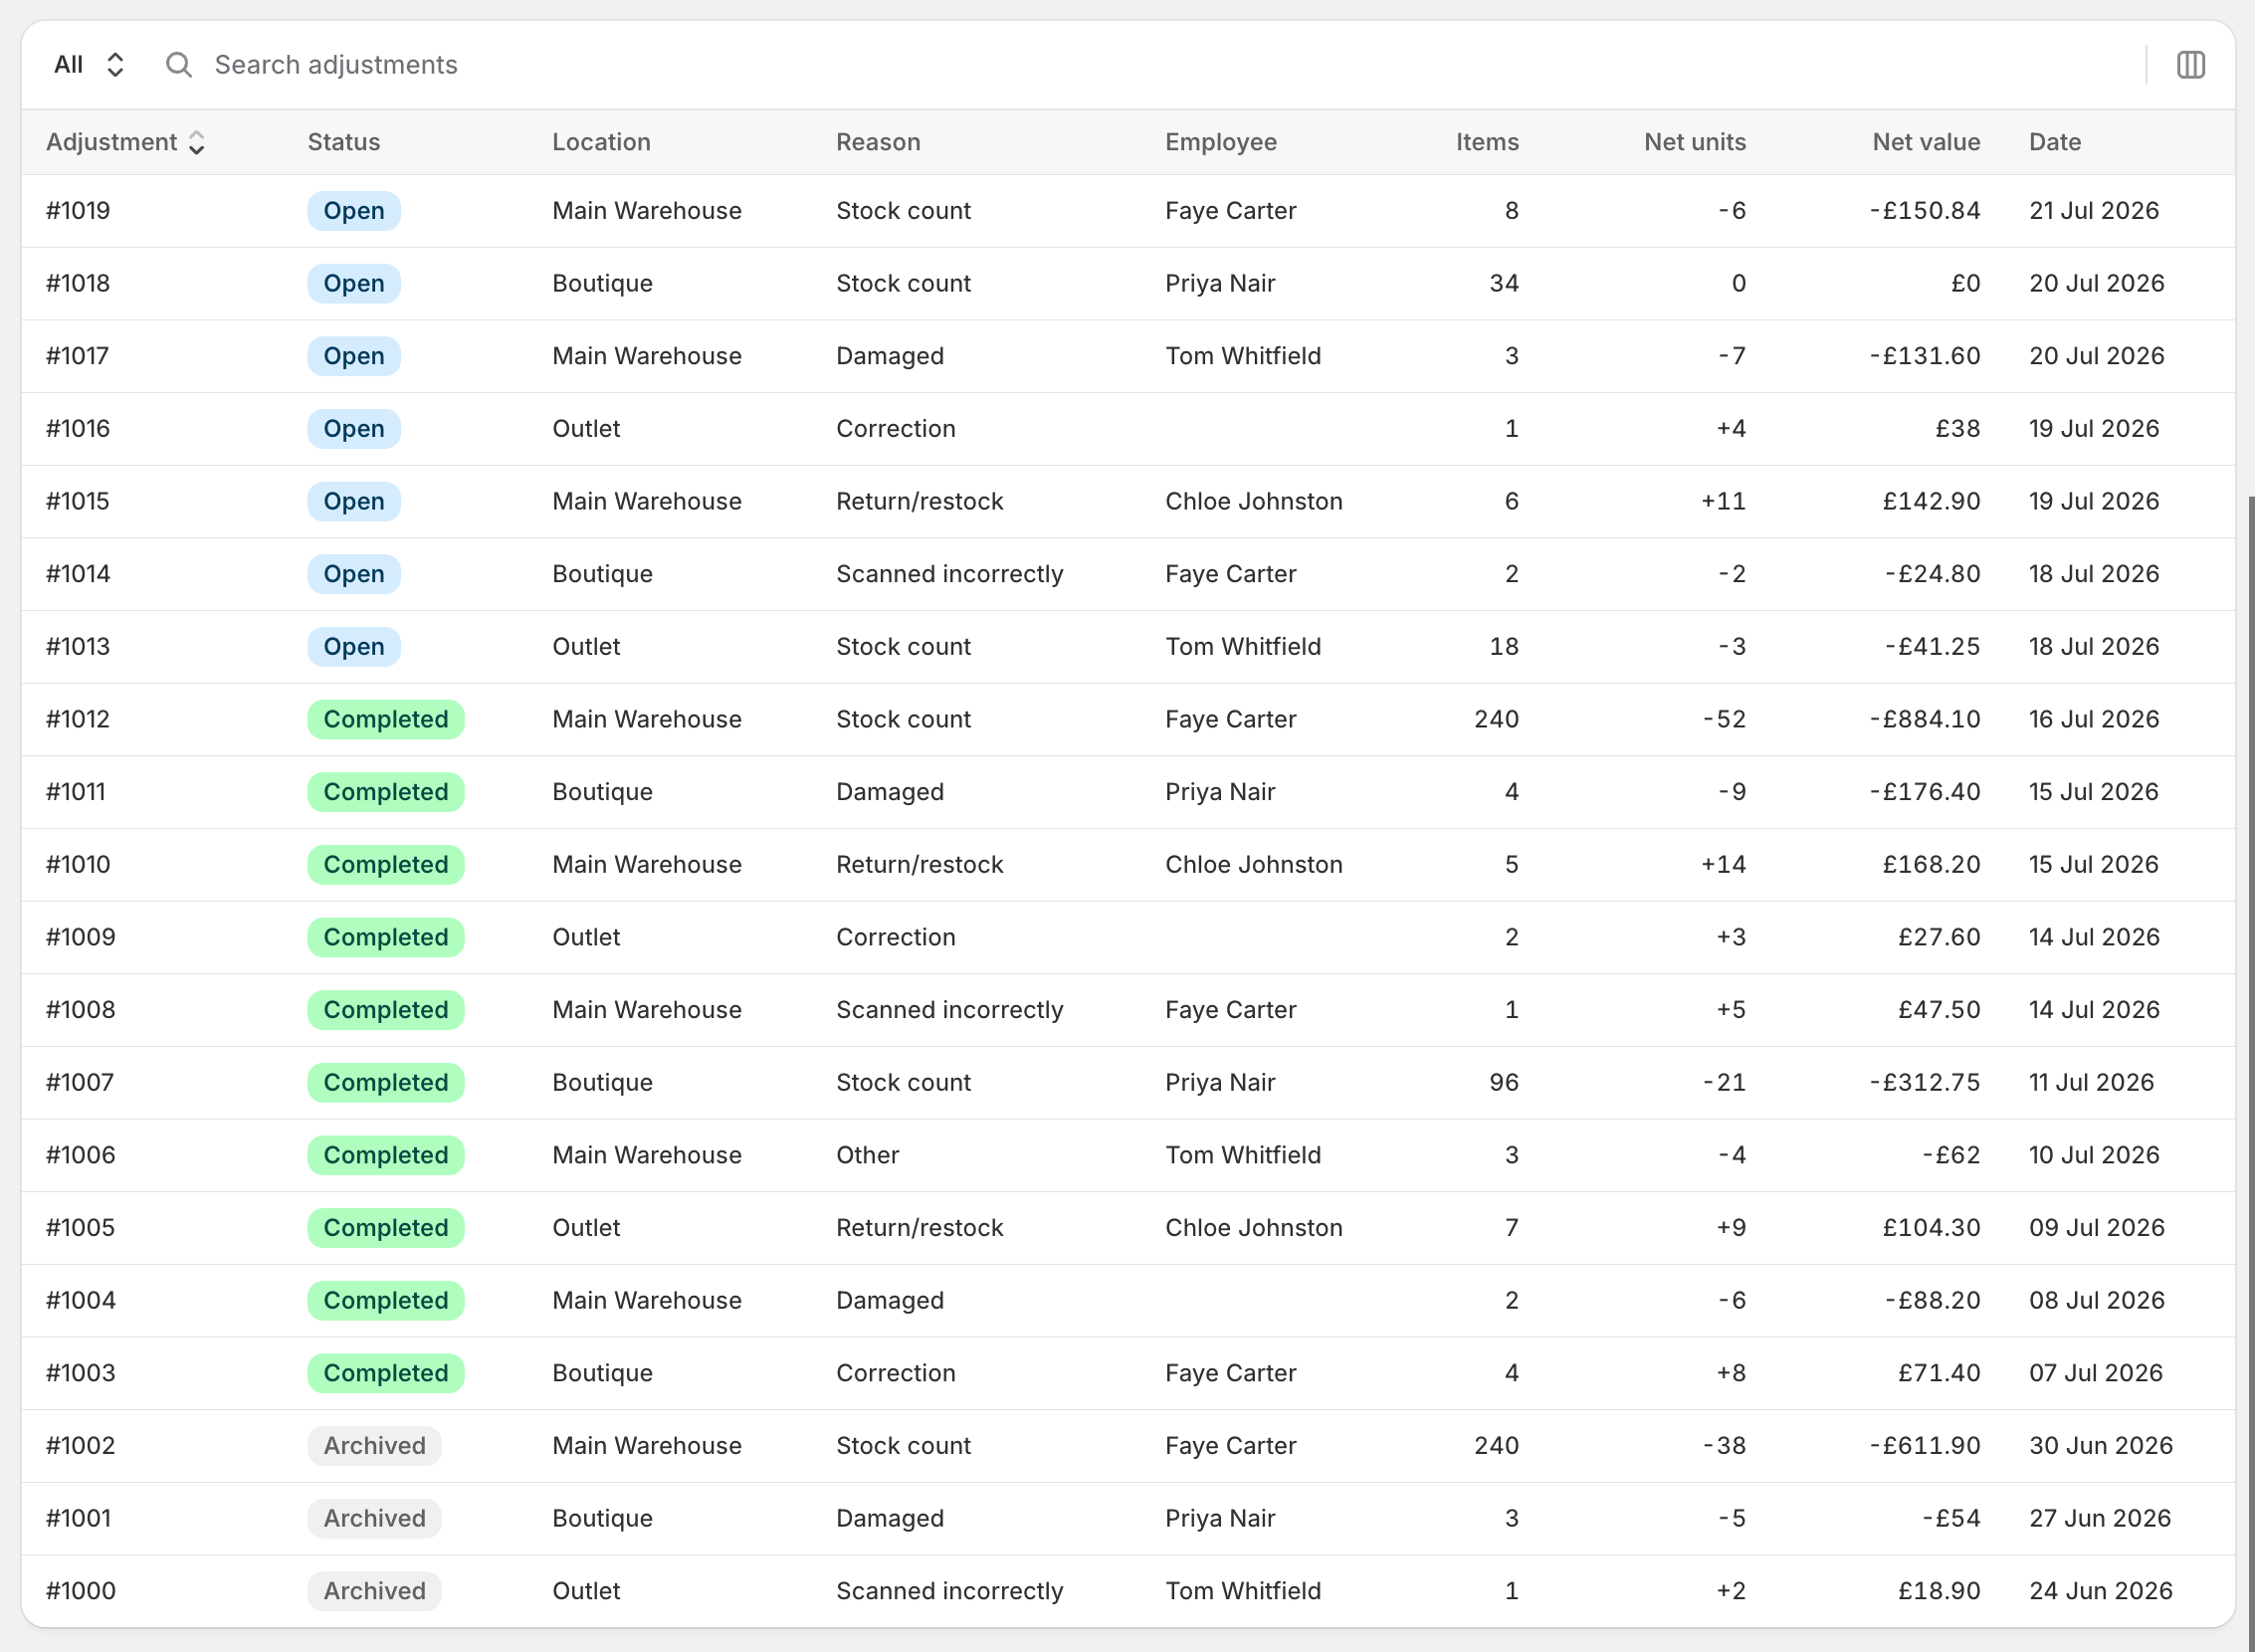Open adjustment #1018
Screen dimensions: 2255x1652
point(1128,284)
